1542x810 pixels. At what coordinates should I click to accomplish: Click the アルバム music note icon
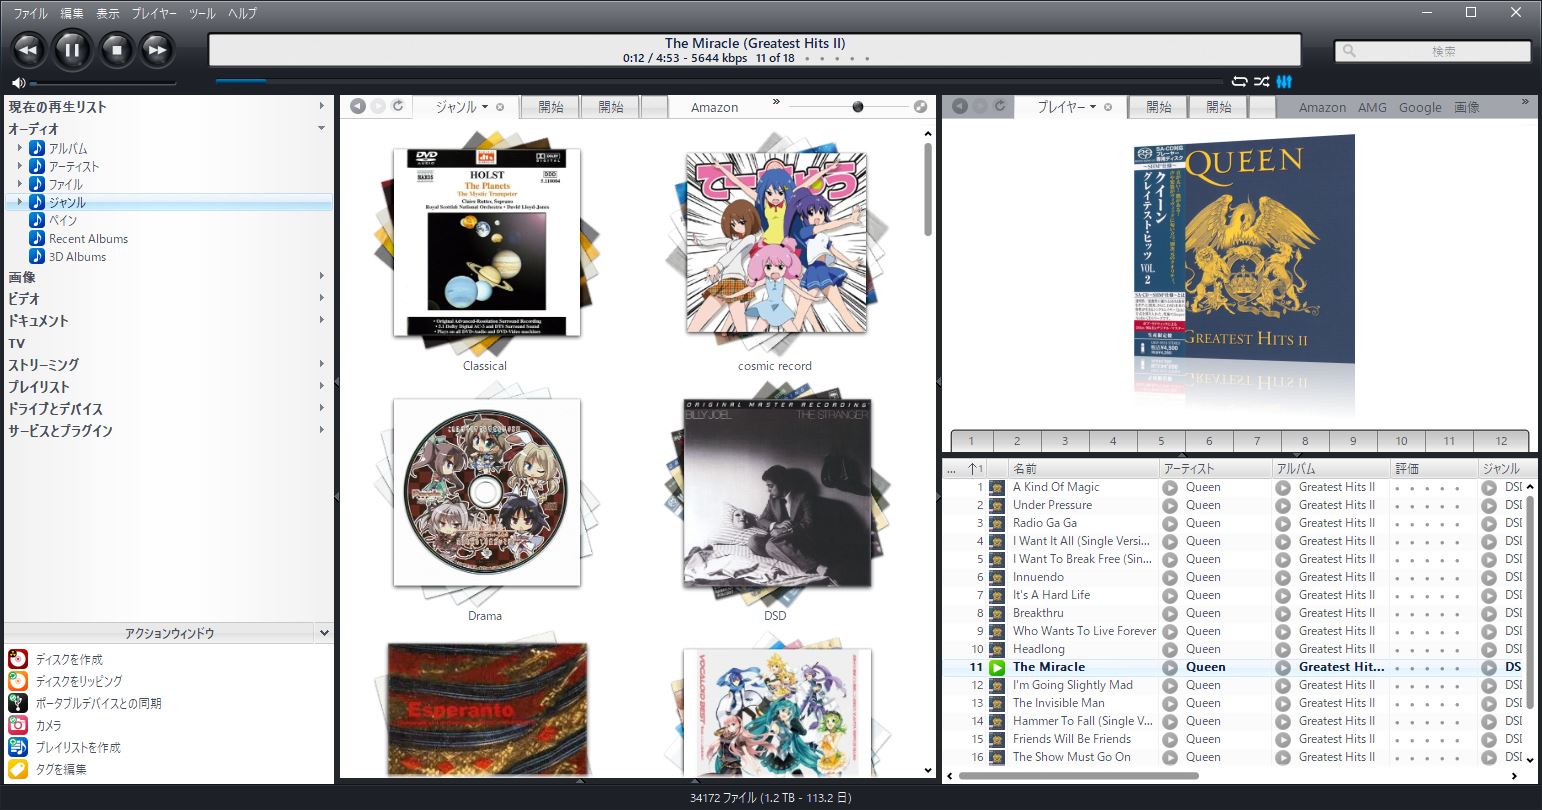[x=37, y=148]
